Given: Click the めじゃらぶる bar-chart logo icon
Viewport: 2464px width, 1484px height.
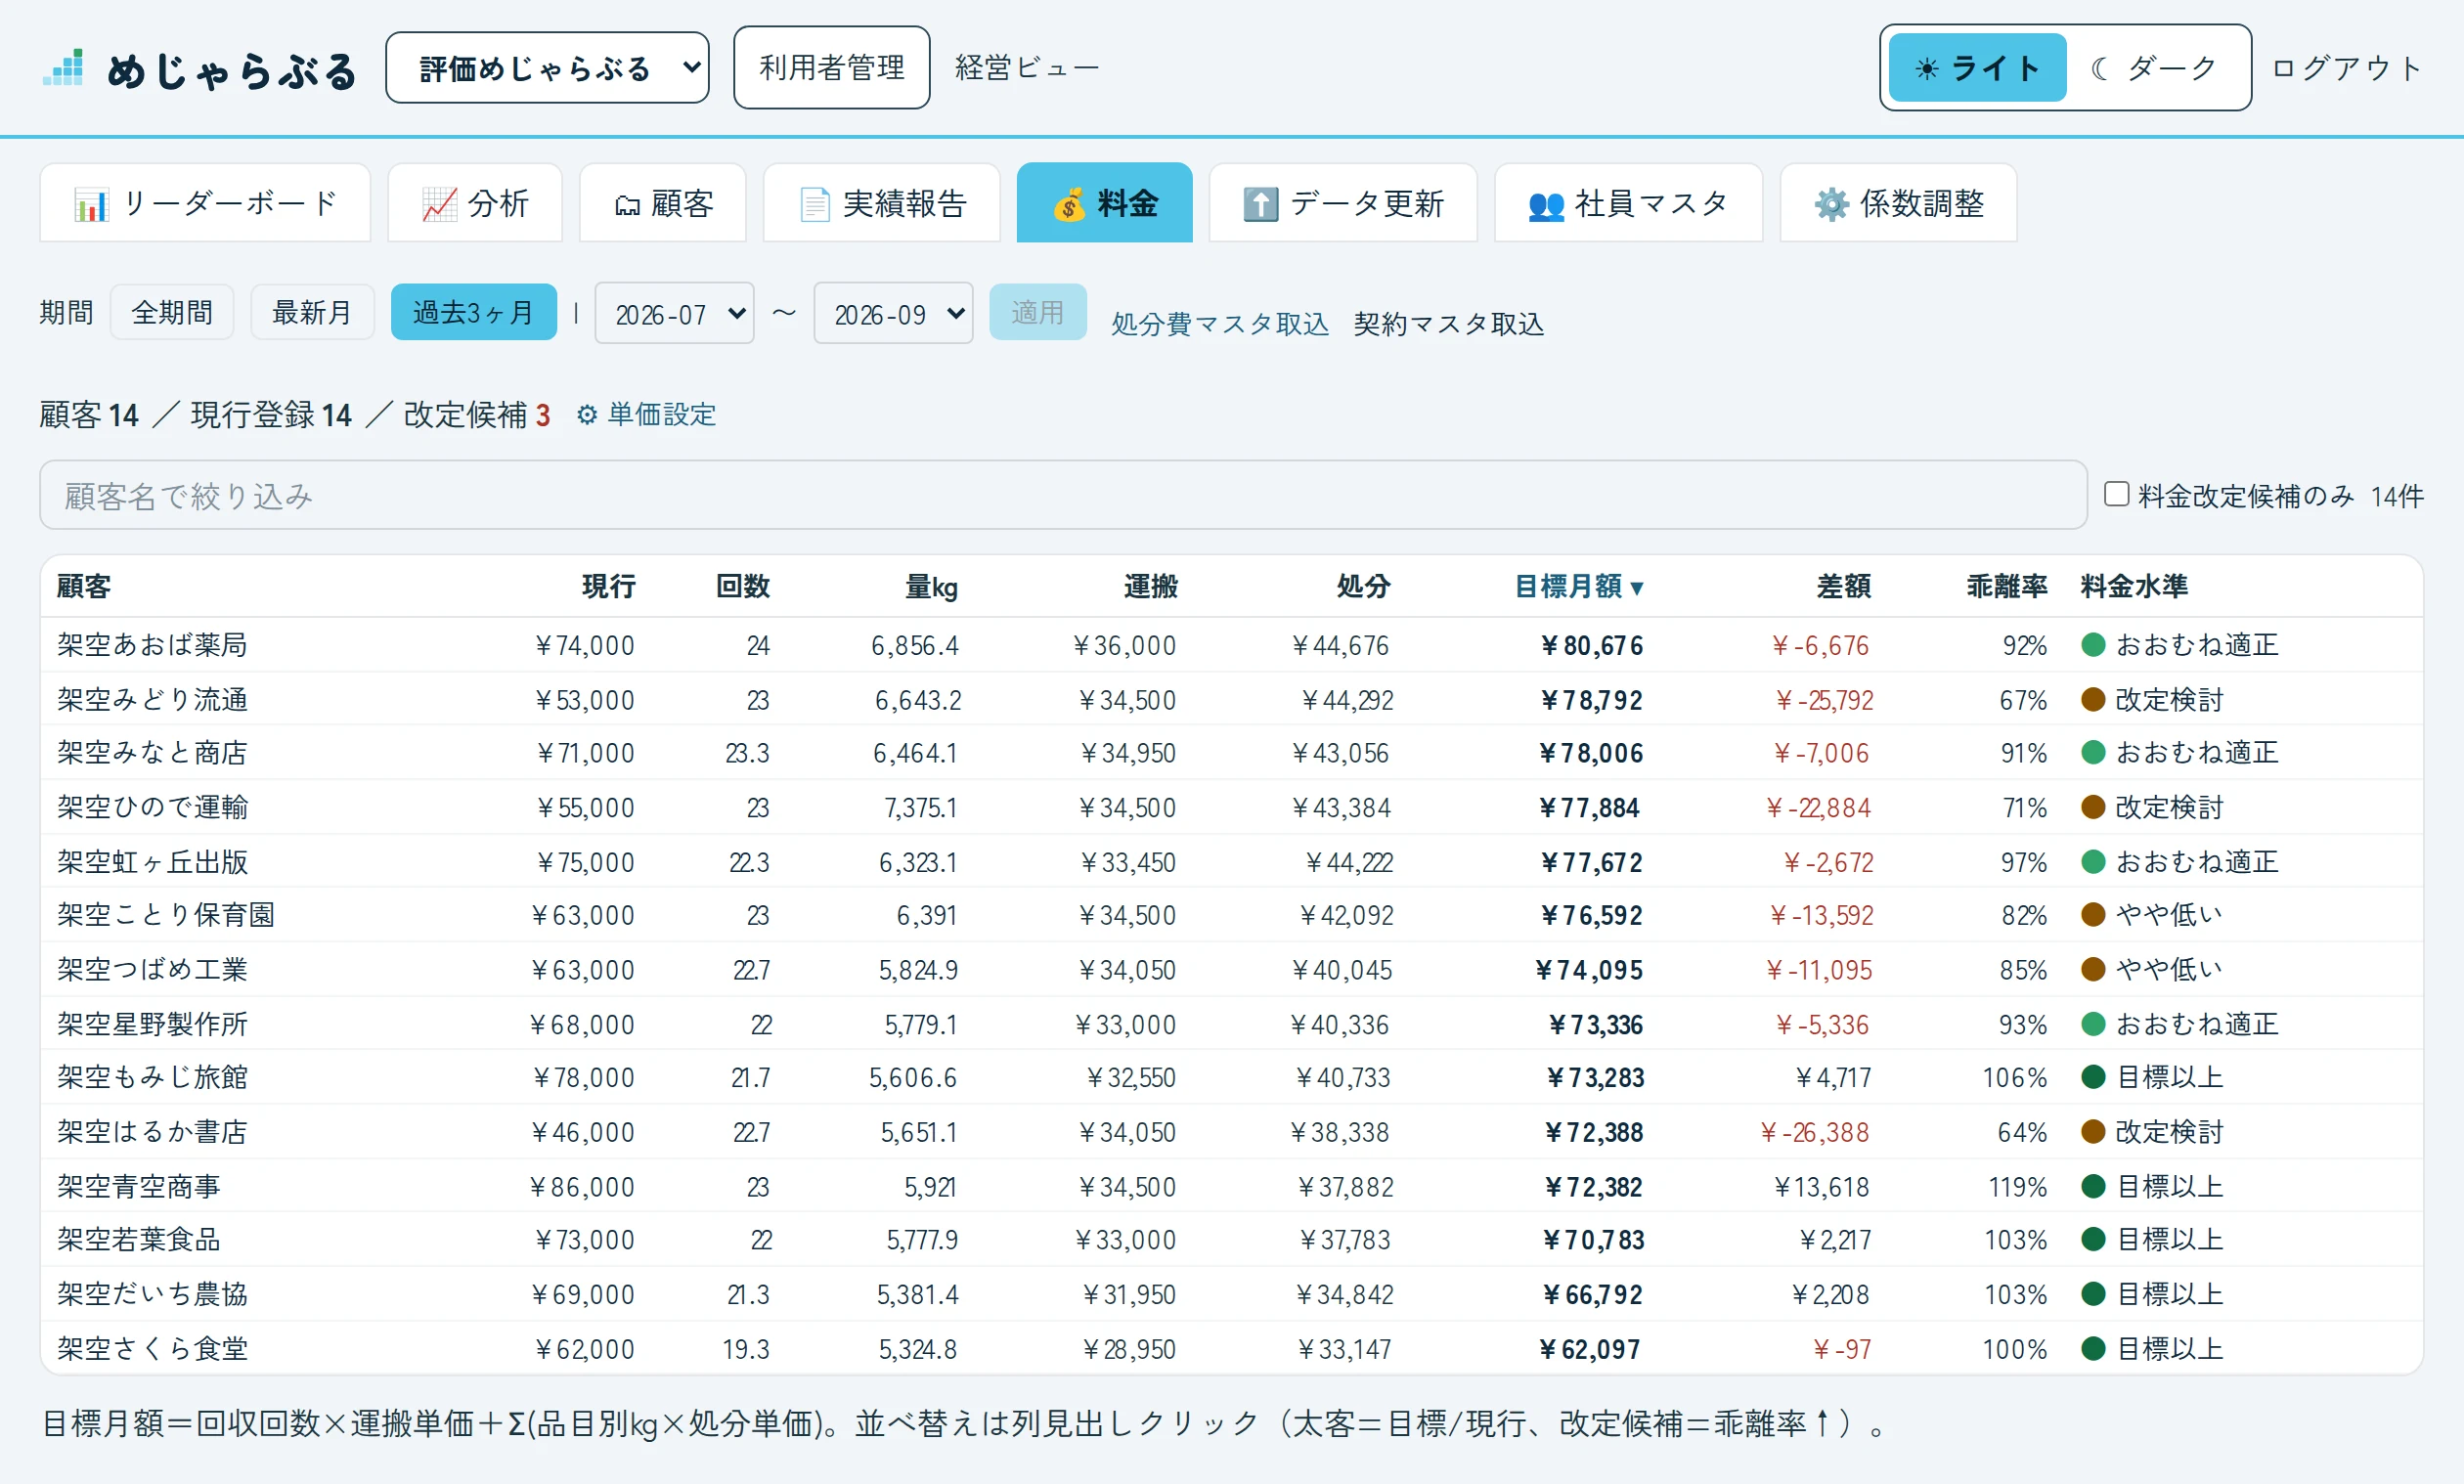Looking at the screenshot, I should (63, 68).
